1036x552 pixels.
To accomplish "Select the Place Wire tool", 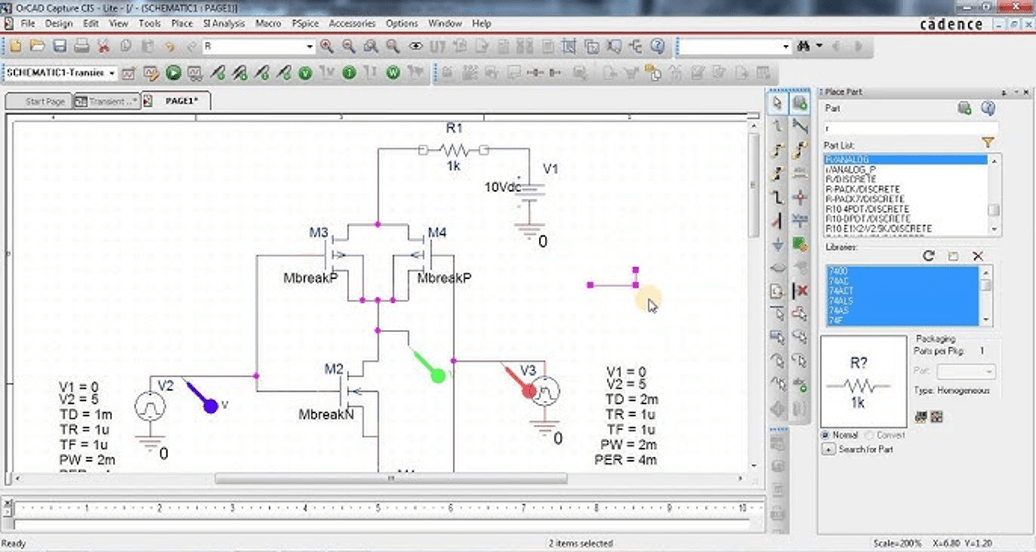I will 778,126.
